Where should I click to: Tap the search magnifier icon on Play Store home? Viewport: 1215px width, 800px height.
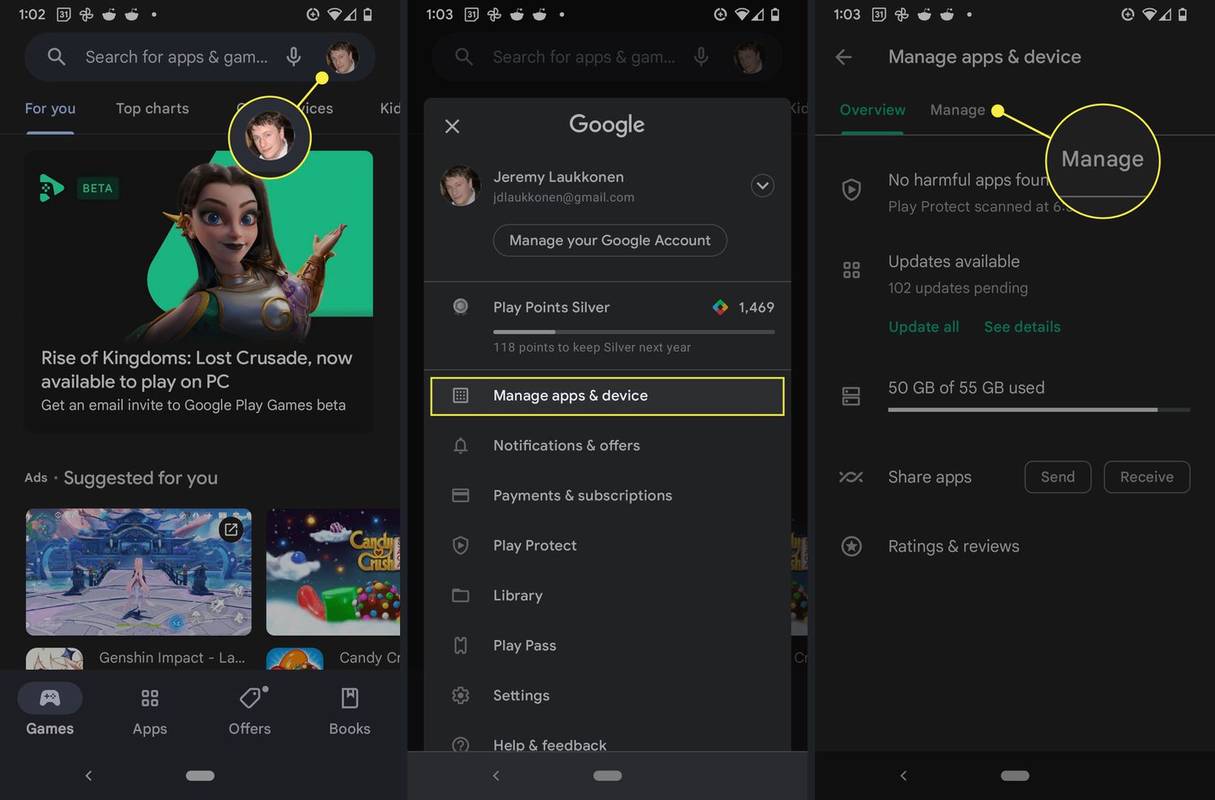pyautogui.click(x=57, y=57)
